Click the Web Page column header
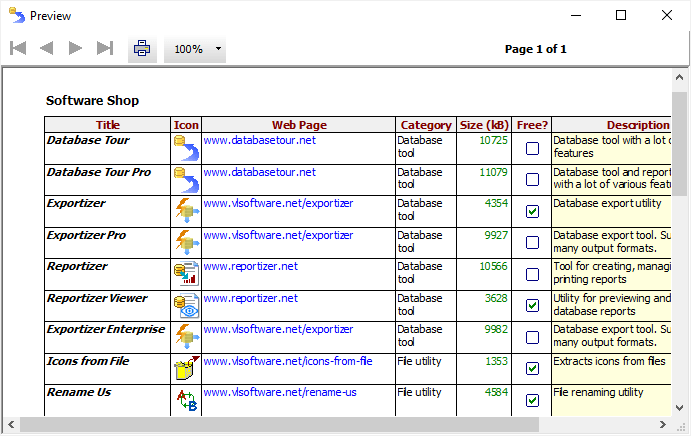This screenshot has height=436, width=691. pyautogui.click(x=298, y=125)
